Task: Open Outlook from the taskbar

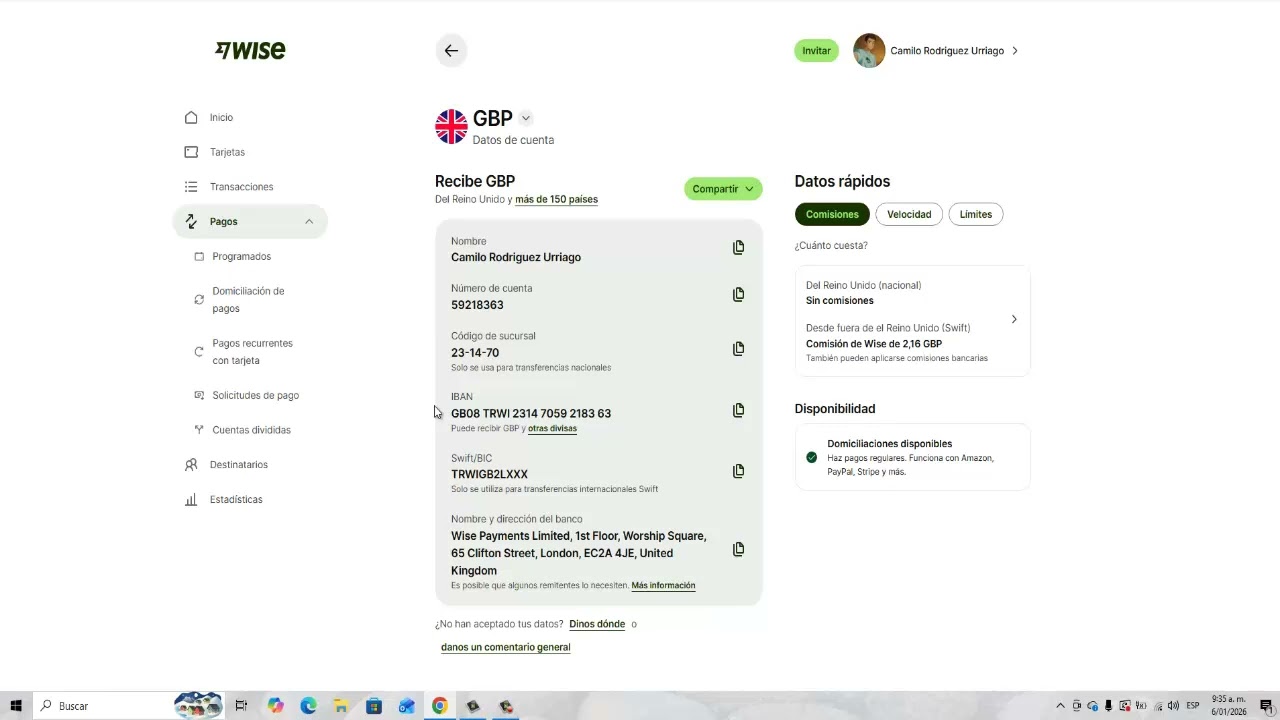Action: (x=407, y=706)
